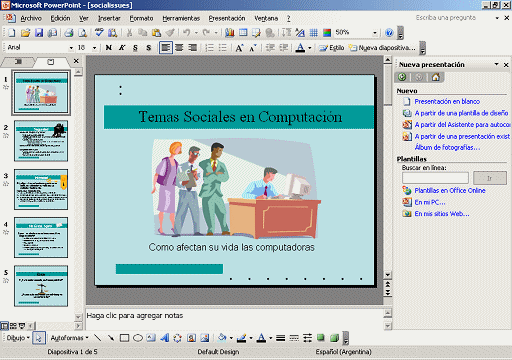The width and height of the screenshot is (512, 360).
Task: Insert a picture from file icon
Action: (205, 338)
